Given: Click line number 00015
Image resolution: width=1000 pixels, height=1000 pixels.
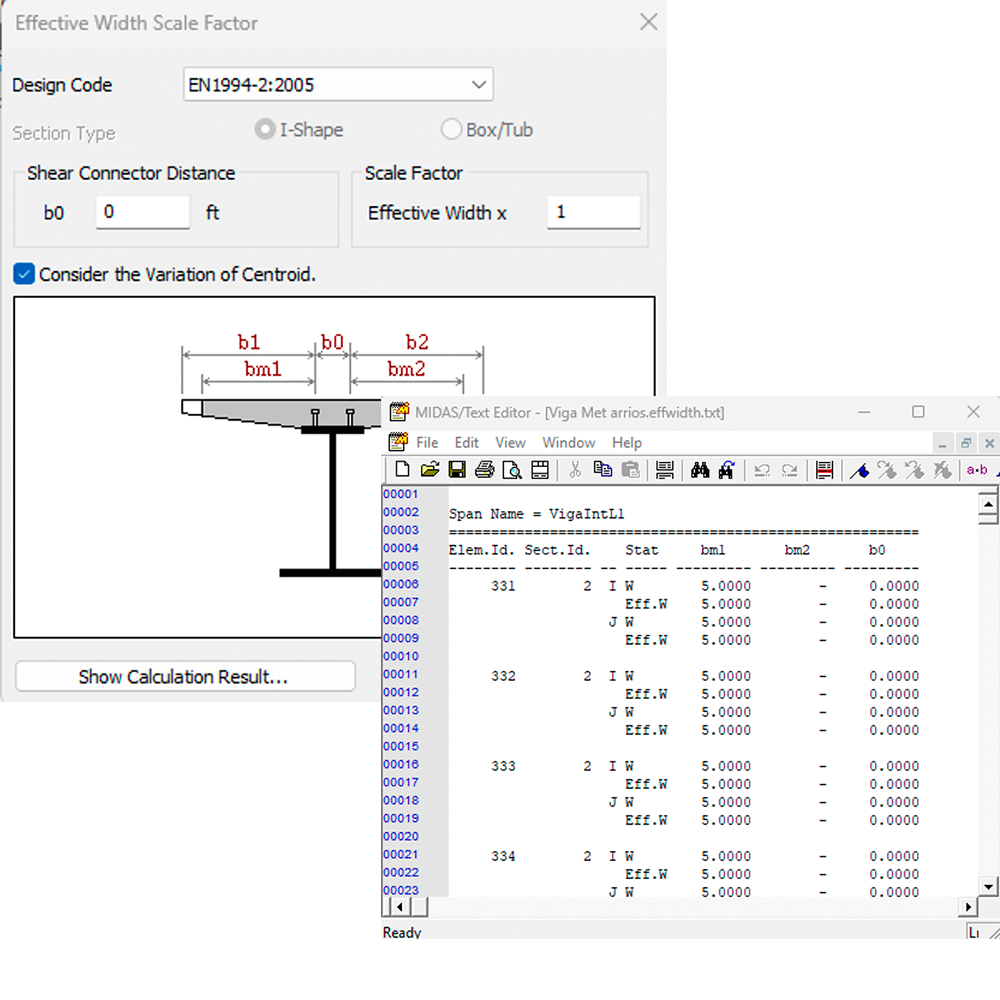Looking at the screenshot, I should point(401,746).
